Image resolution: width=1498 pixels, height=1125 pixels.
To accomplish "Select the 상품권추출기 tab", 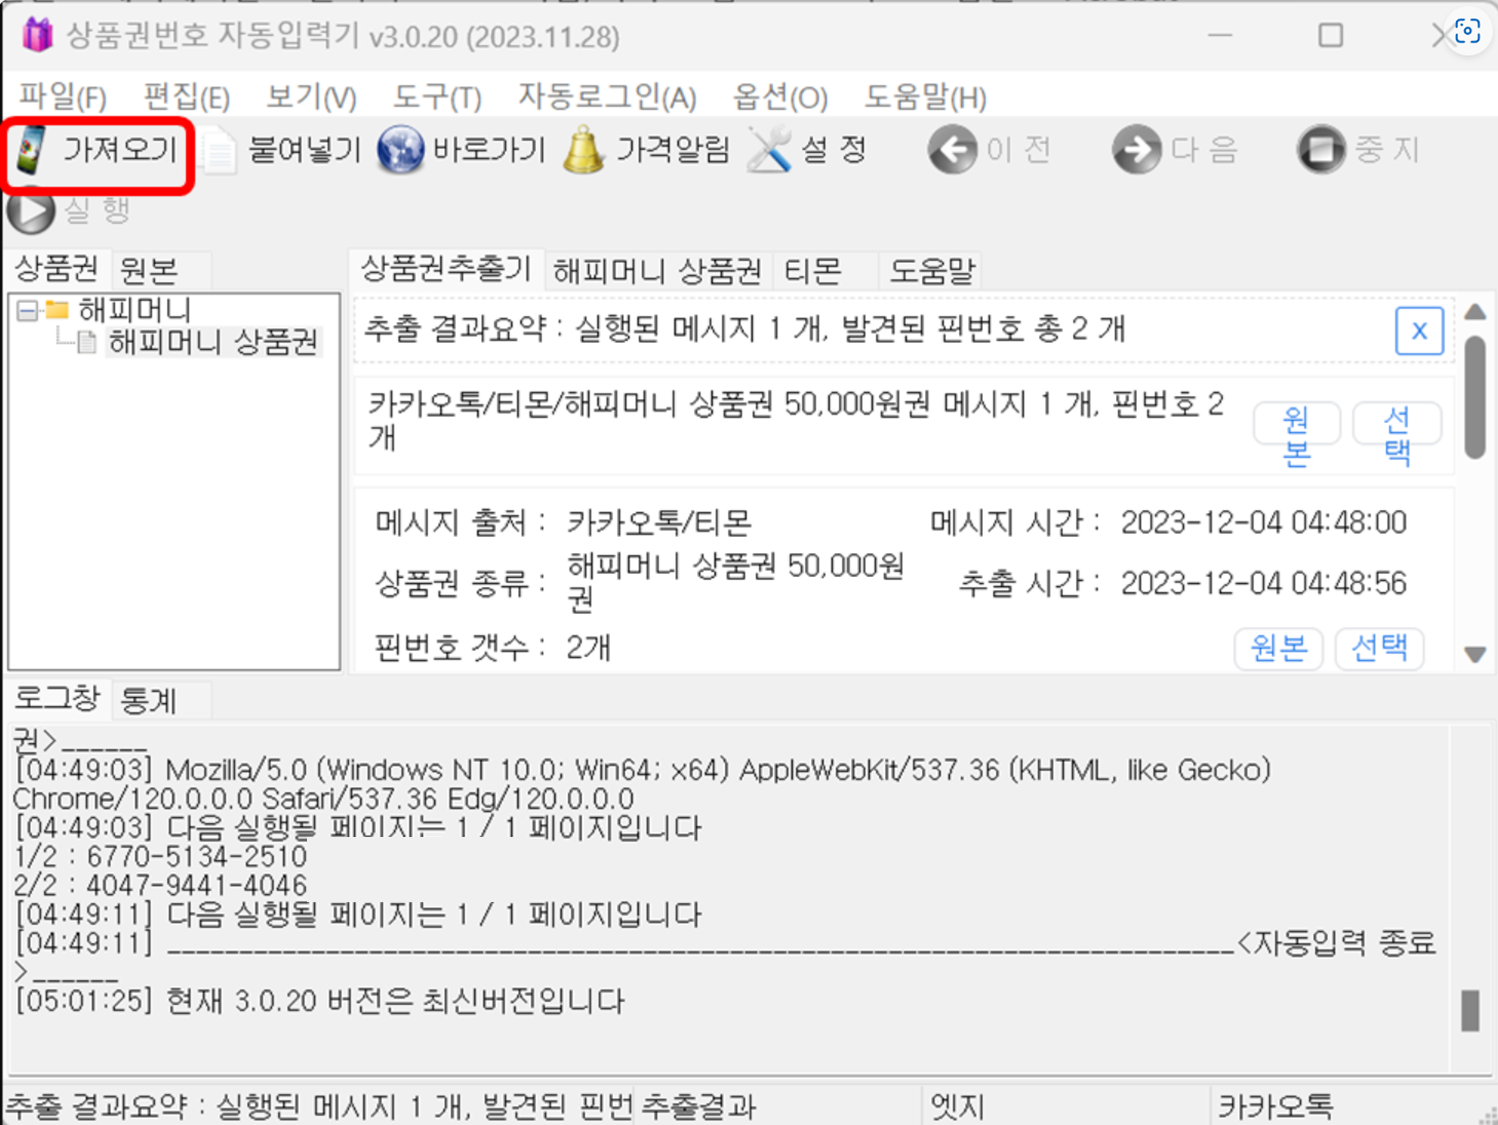I will 446,268.
